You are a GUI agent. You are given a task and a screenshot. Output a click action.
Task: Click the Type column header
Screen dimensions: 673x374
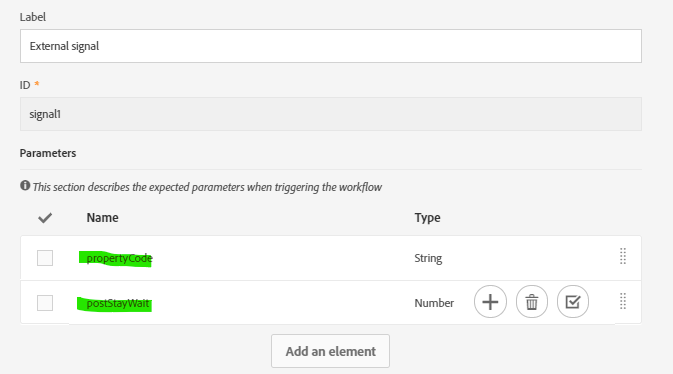[427, 218]
